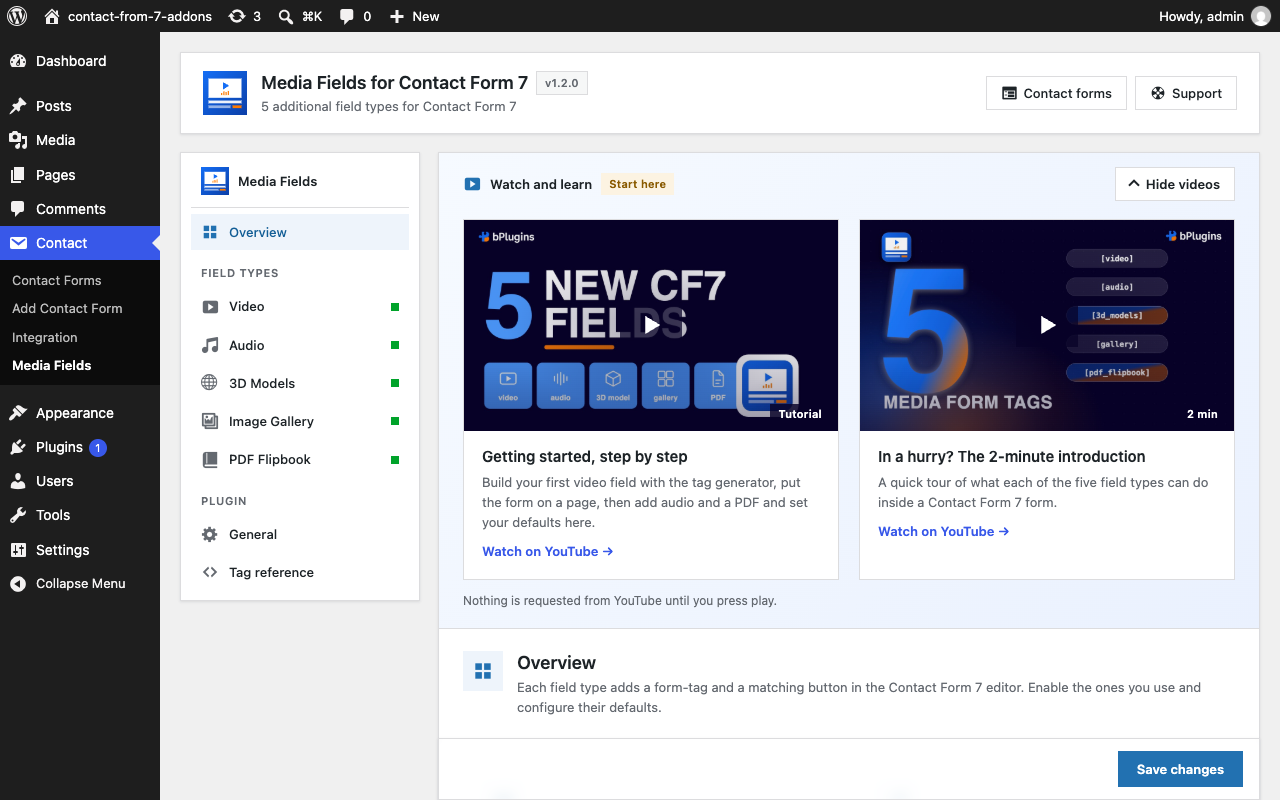This screenshot has height=800, width=1280.
Task: Click the green status dot beside Audio
Action: click(395, 345)
